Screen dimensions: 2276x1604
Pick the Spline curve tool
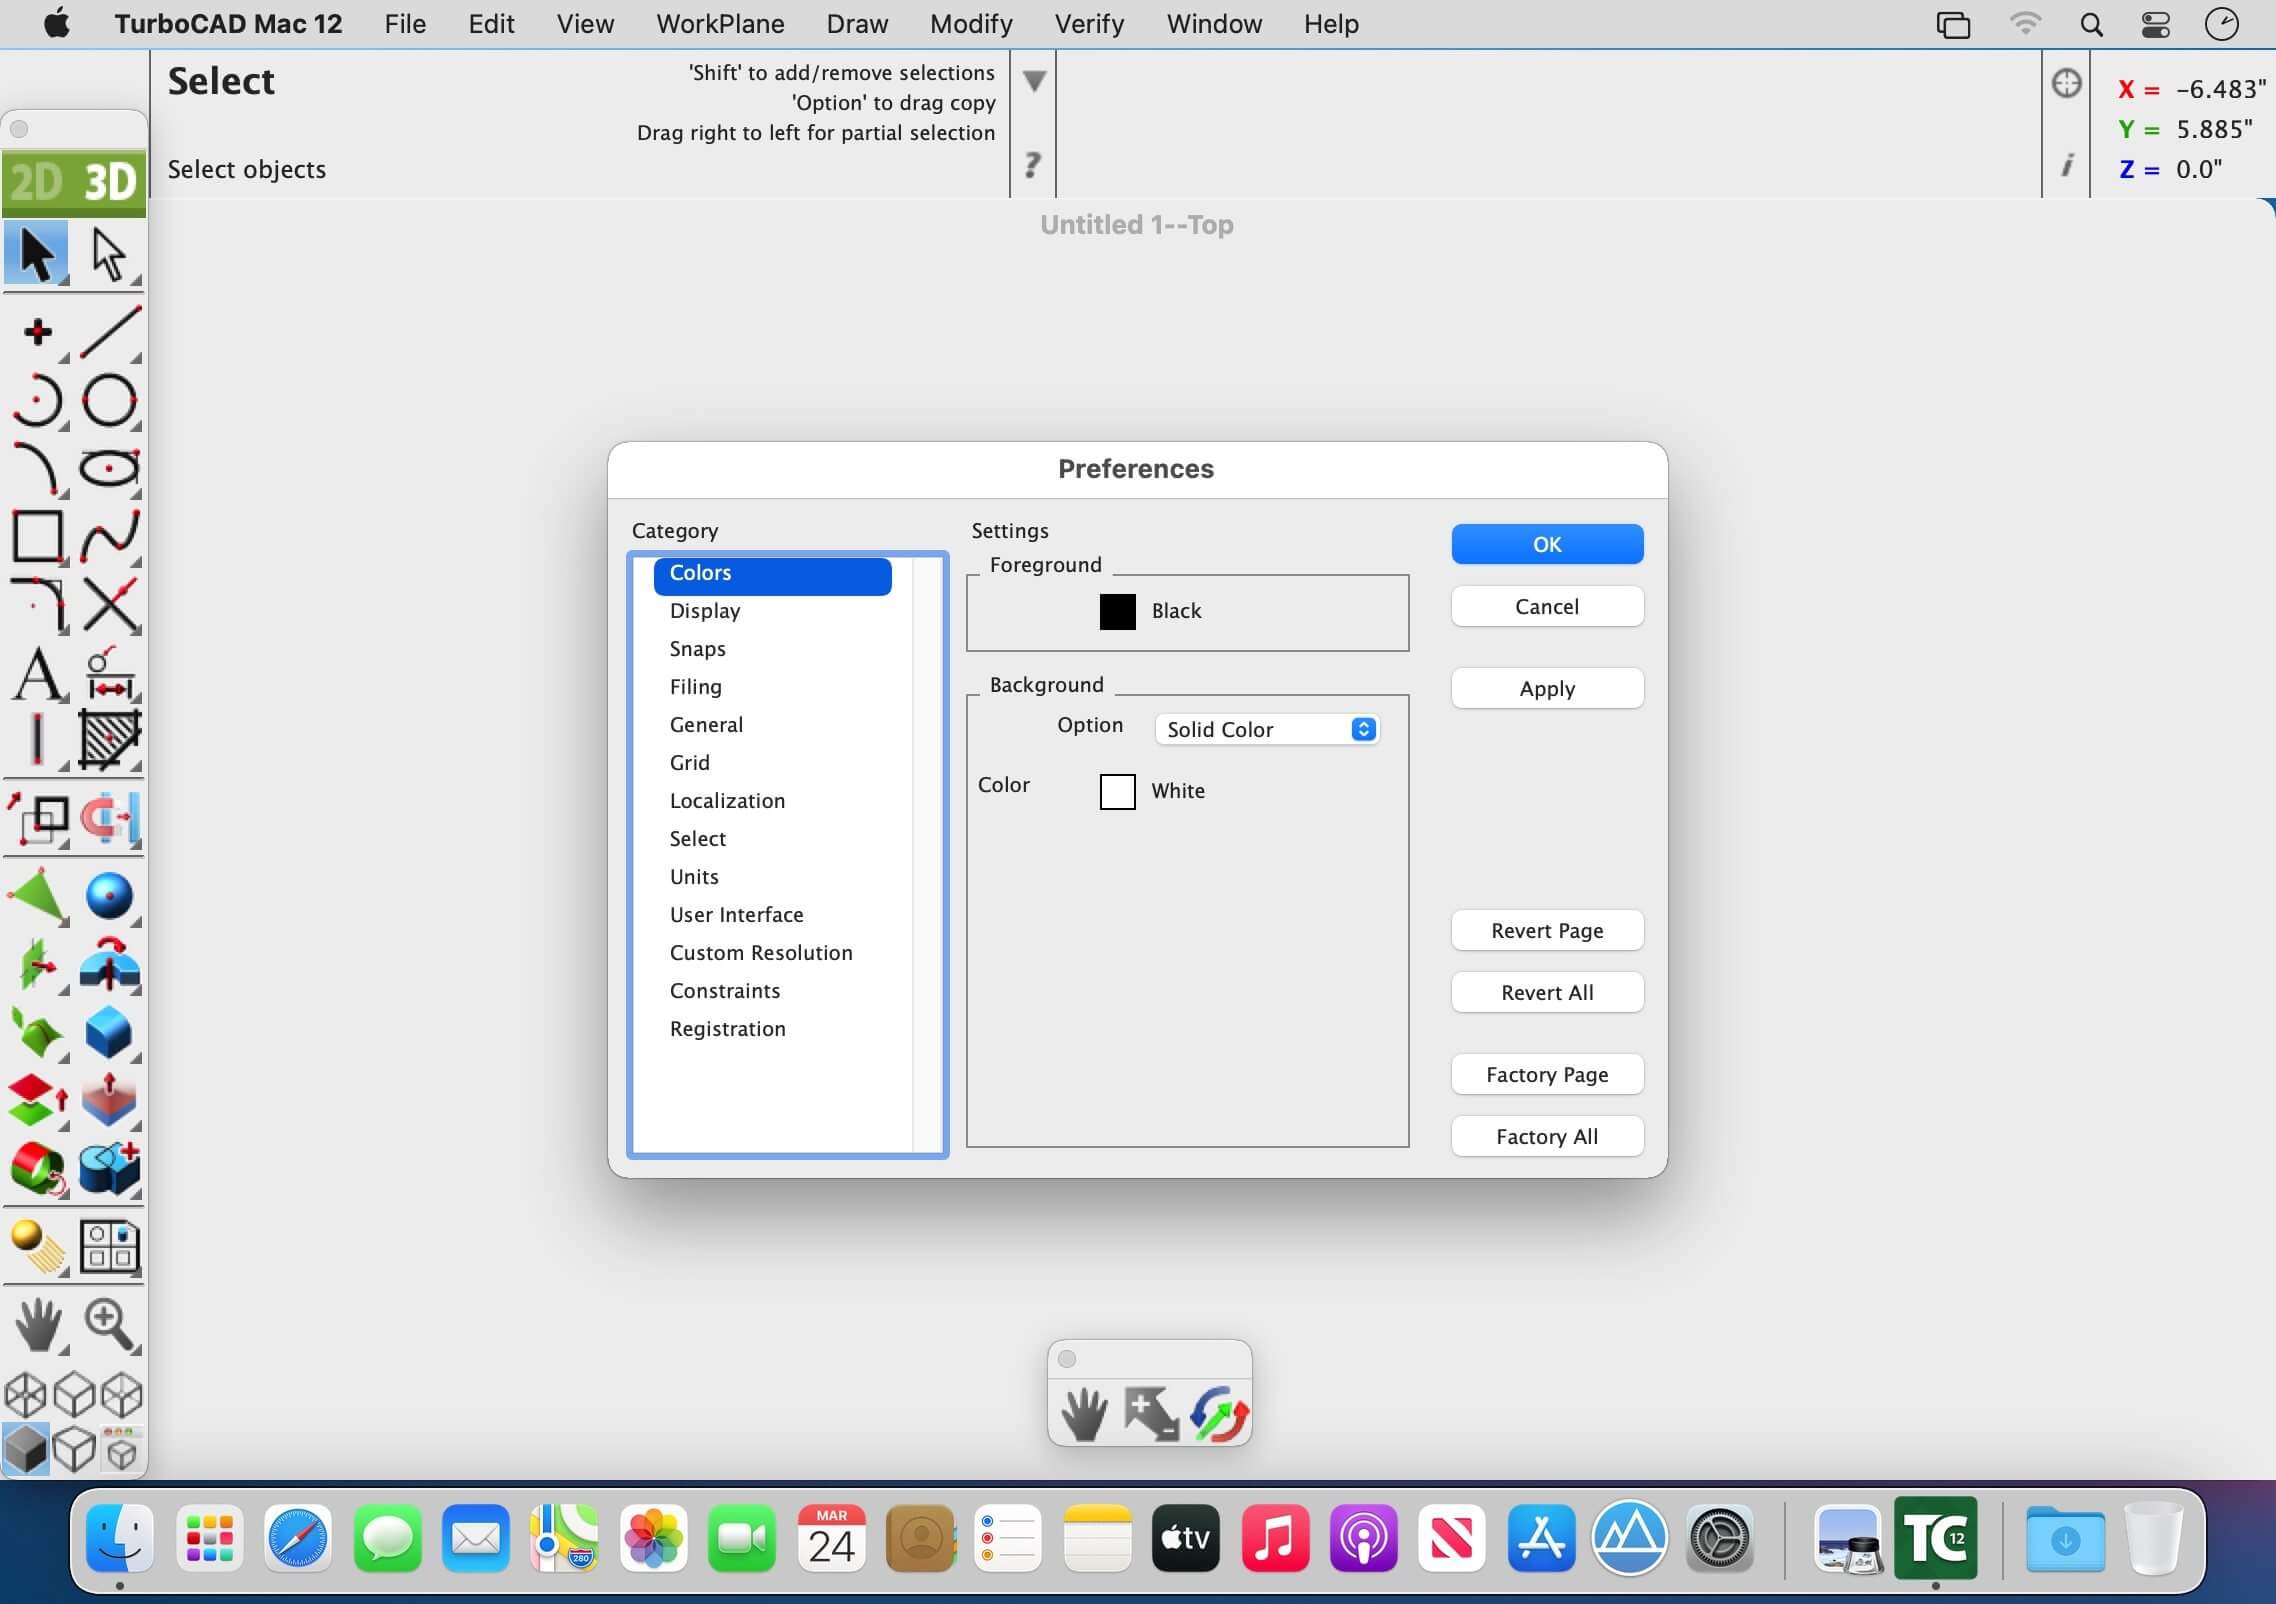point(109,536)
